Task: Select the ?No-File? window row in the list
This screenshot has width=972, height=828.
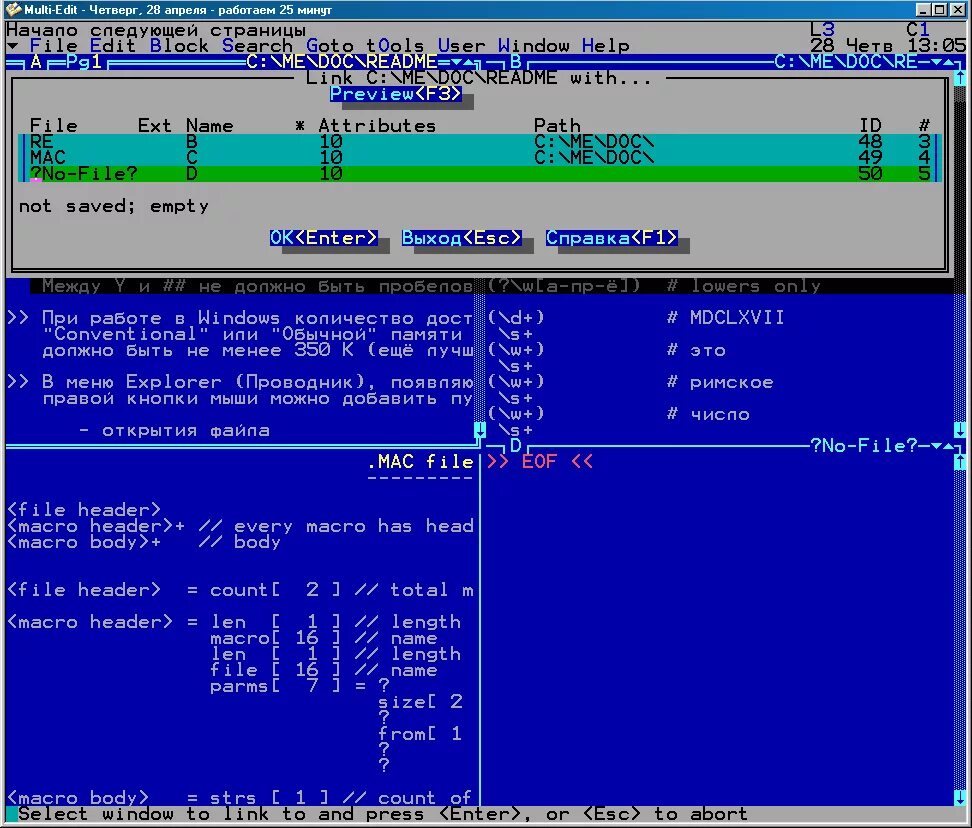Action: pos(480,174)
